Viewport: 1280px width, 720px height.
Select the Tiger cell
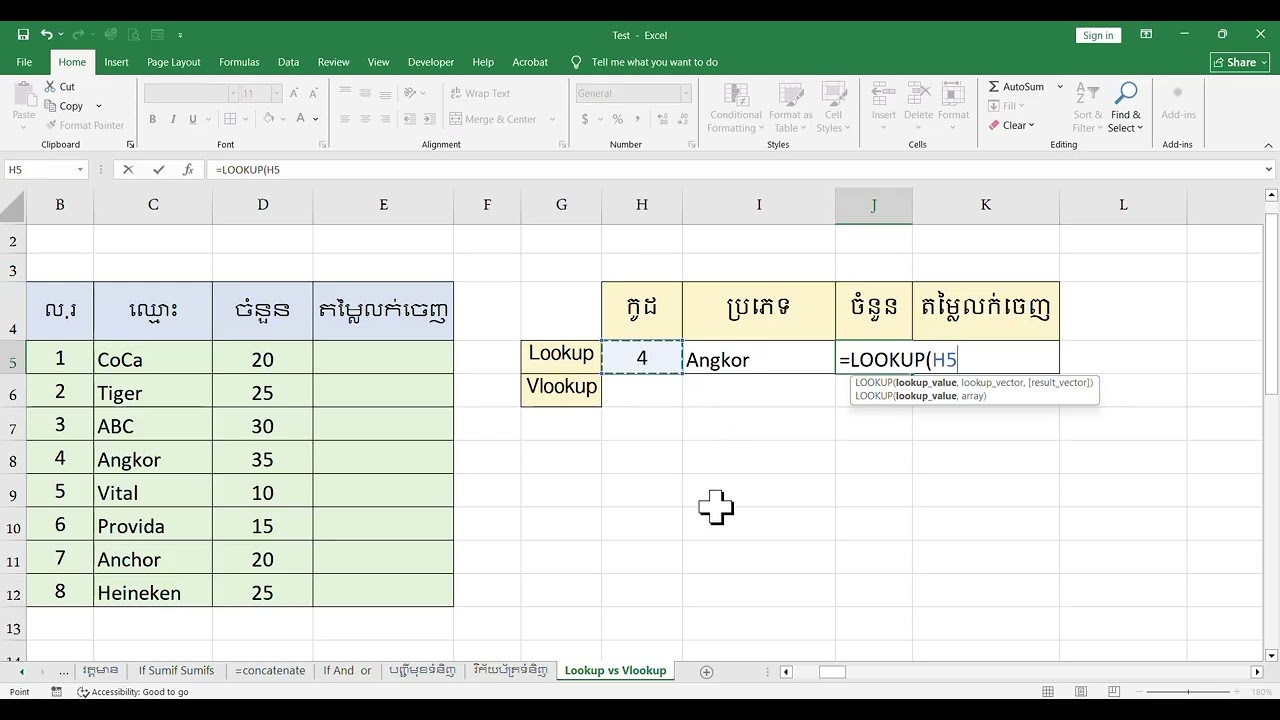coord(153,391)
